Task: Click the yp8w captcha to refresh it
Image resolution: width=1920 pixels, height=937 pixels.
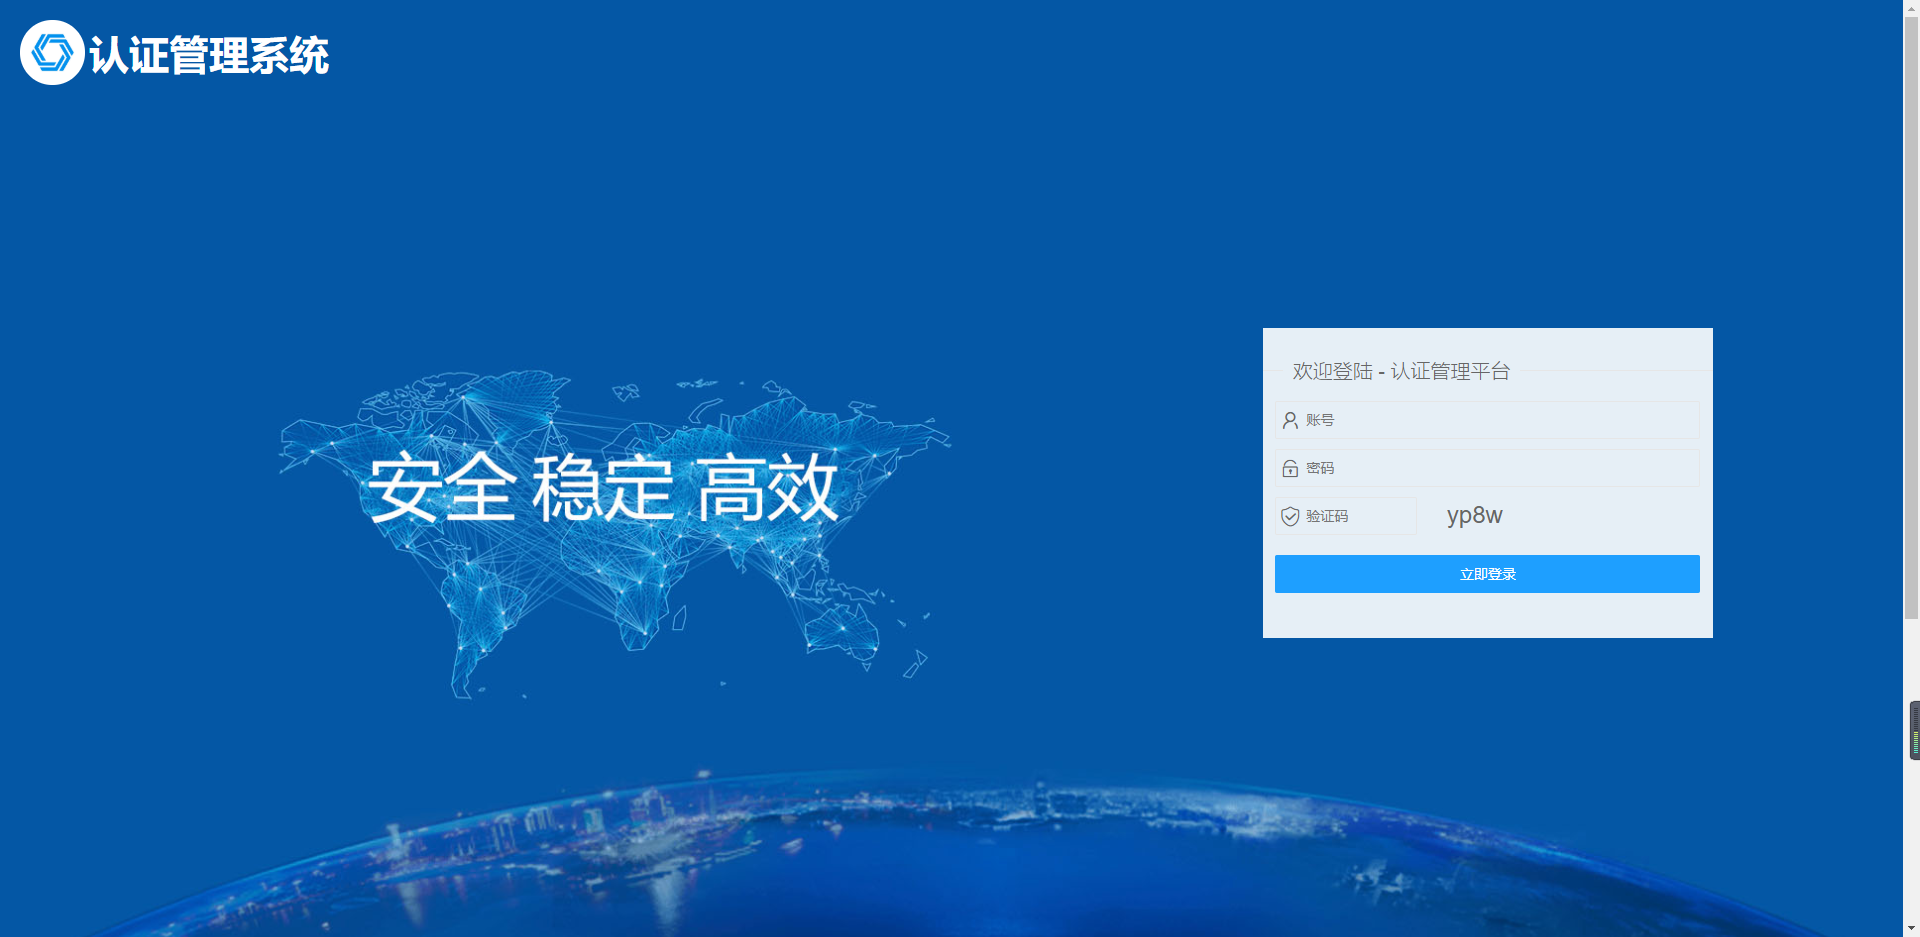Action: (x=1474, y=515)
